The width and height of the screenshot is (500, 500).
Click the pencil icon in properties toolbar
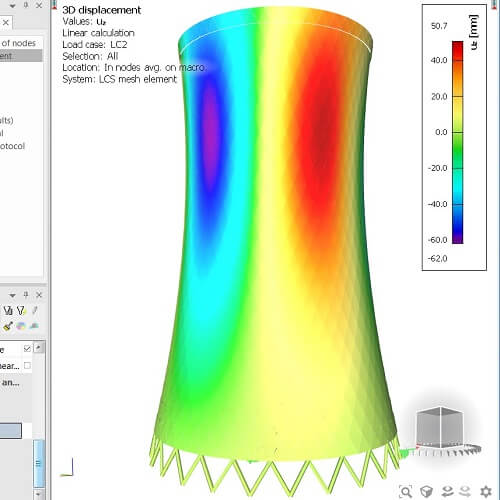point(35,311)
